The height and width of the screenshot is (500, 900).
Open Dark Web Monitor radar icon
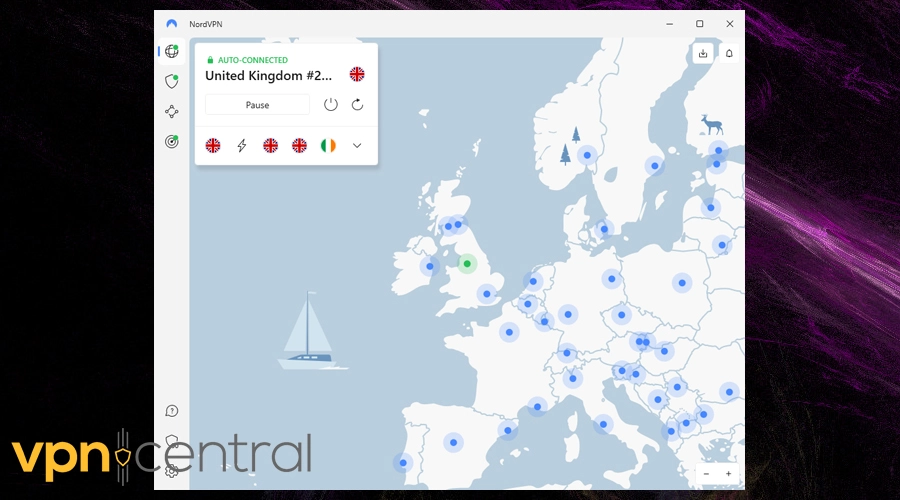pos(172,141)
